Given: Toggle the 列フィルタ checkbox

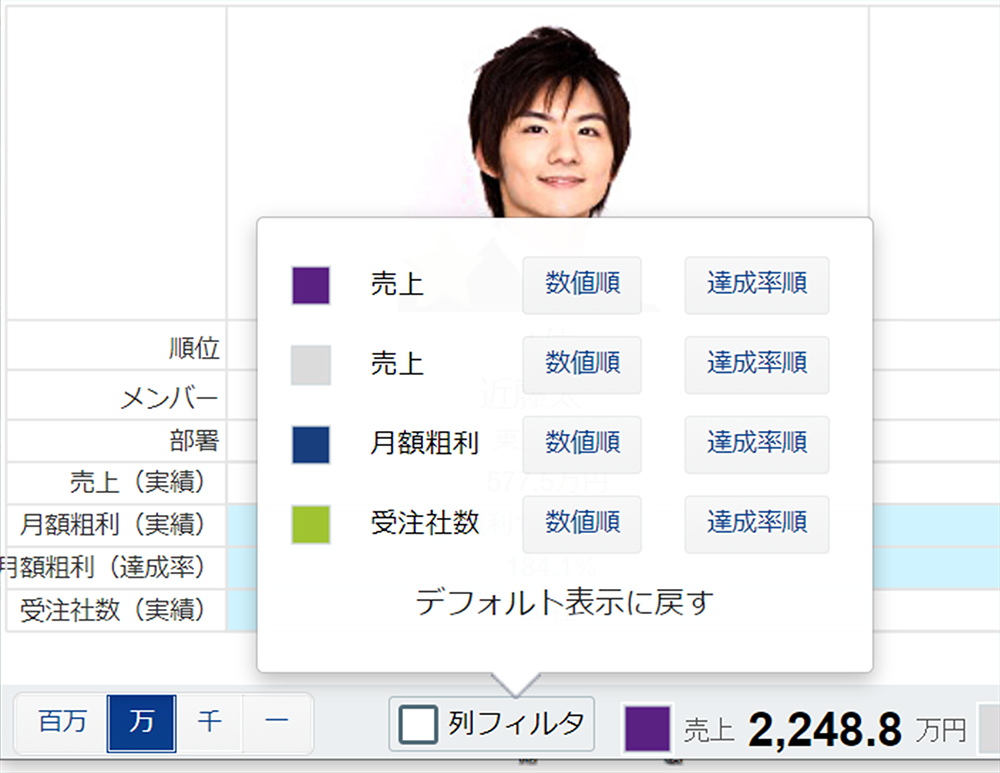Looking at the screenshot, I should click(x=418, y=724).
